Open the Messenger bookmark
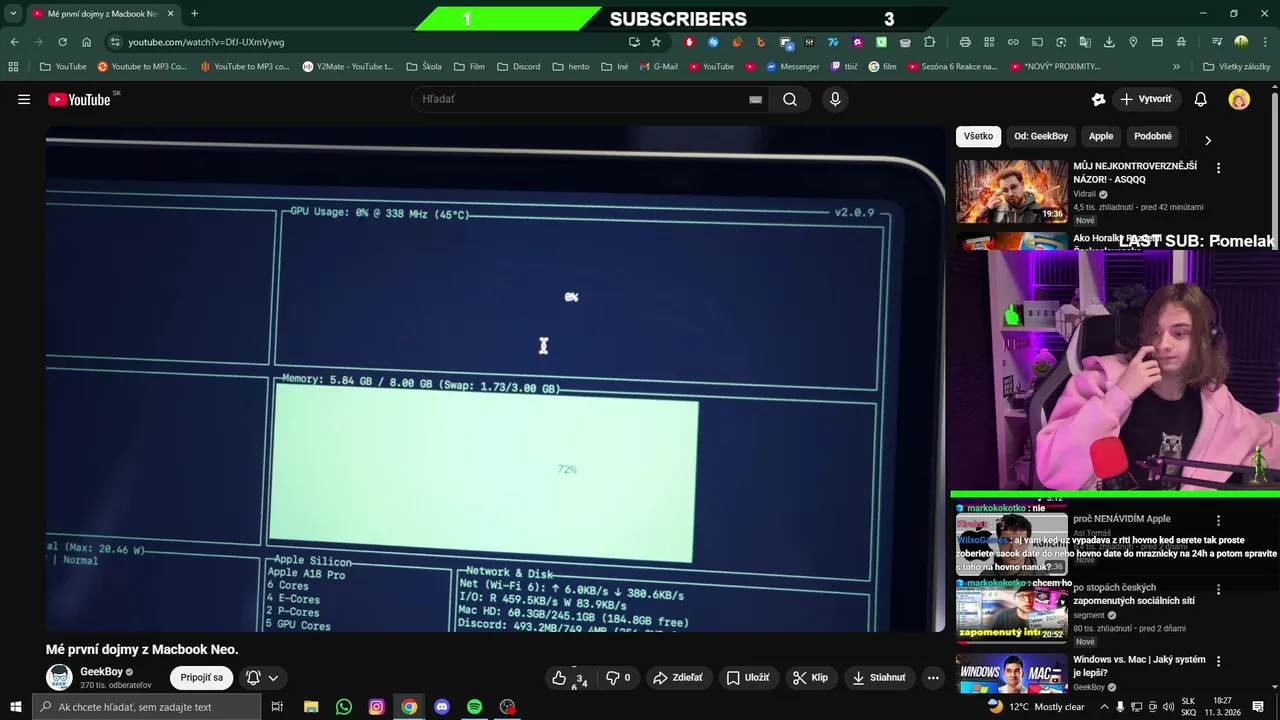This screenshot has width=1280, height=720. [x=792, y=67]
